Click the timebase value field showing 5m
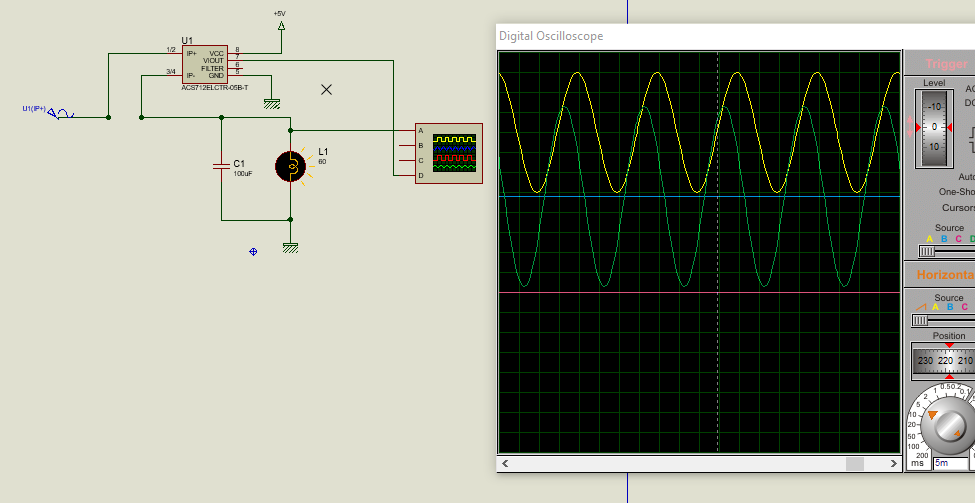 pos(950,463)
